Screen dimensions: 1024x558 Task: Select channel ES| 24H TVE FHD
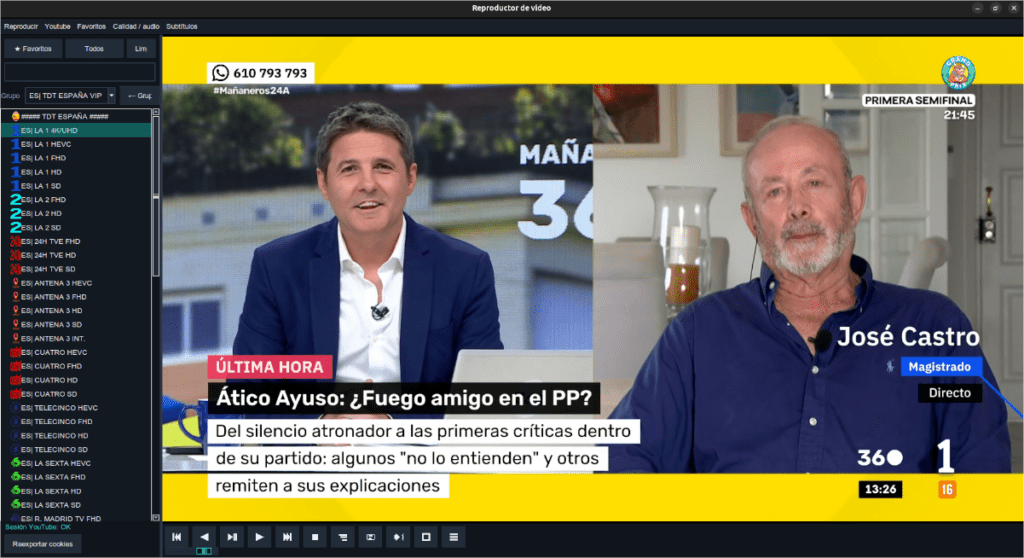(x=76, y=241)
